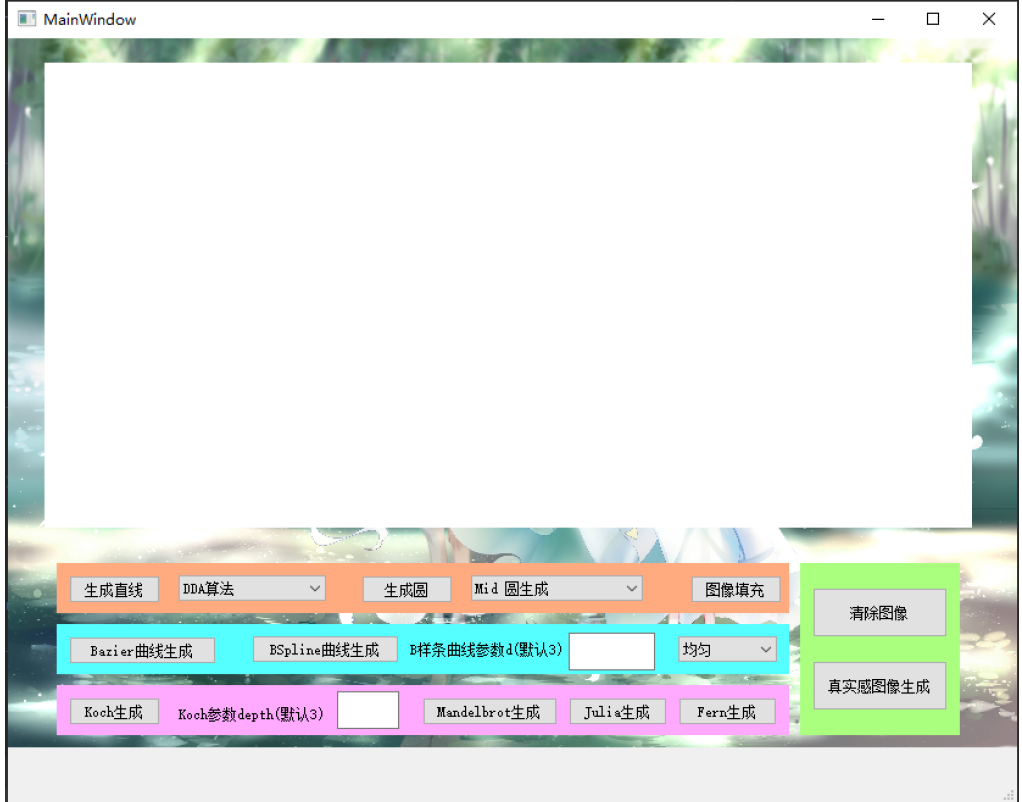Click the BSpline曲线生成 button
Image resolution: width=1022 pixels, height=802 pixels.
325,649
